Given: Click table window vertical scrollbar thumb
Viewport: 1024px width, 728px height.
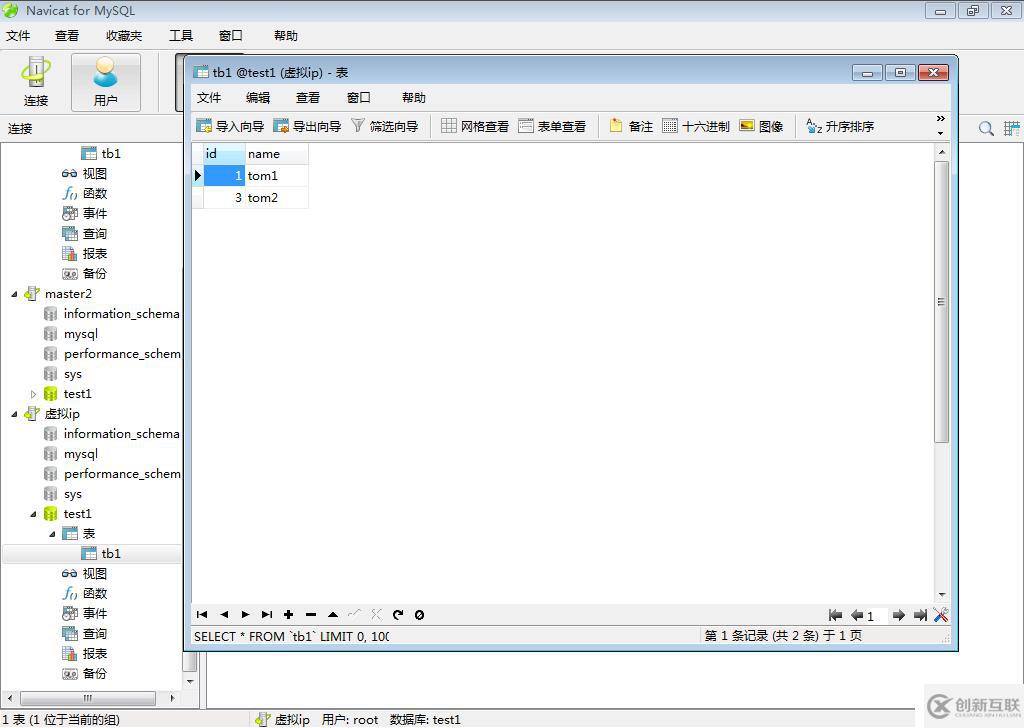Looking at the screenshot, I should (x=941, y=302).
